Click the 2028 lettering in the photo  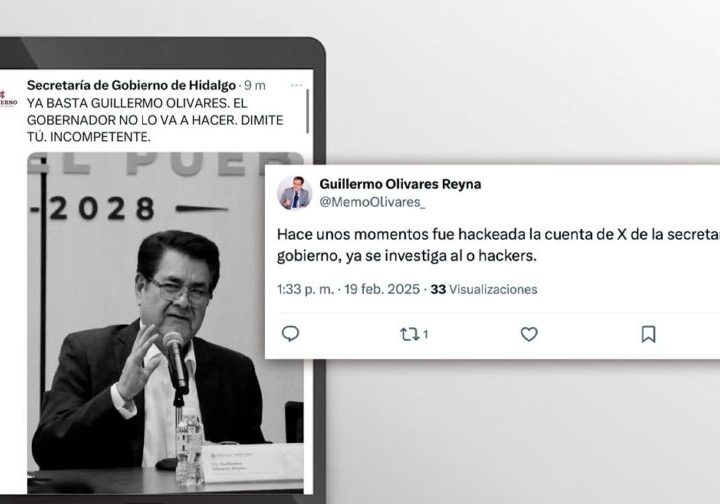tap(102, 209)
